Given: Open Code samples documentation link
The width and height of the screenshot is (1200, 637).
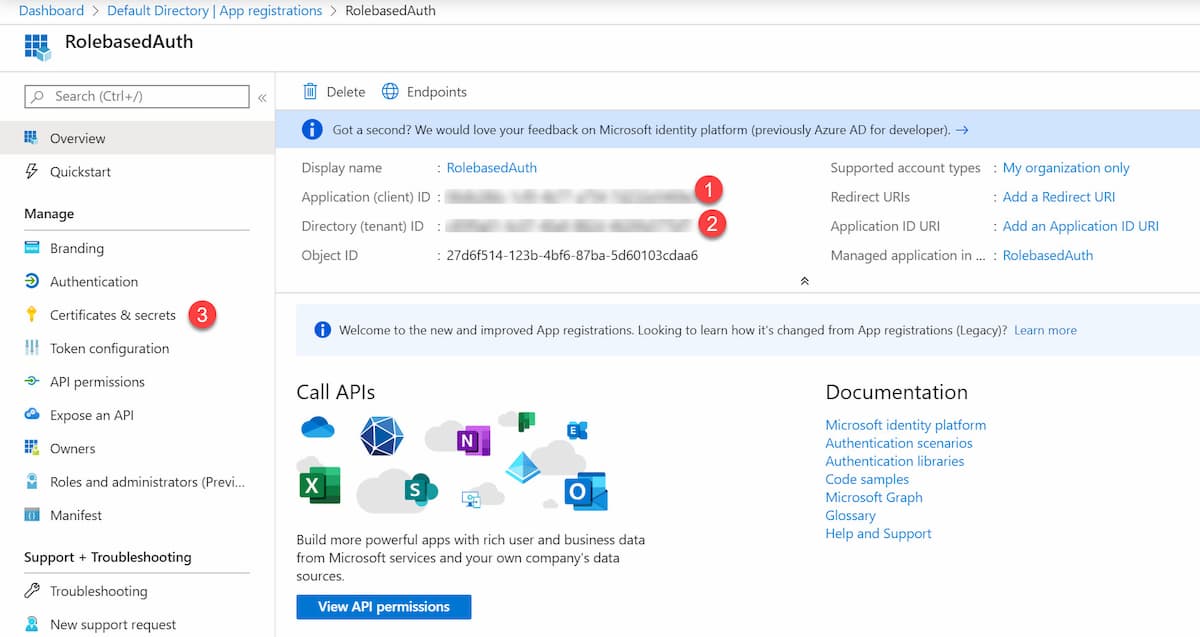Looking at the screenshot, I should coord(868,479).
